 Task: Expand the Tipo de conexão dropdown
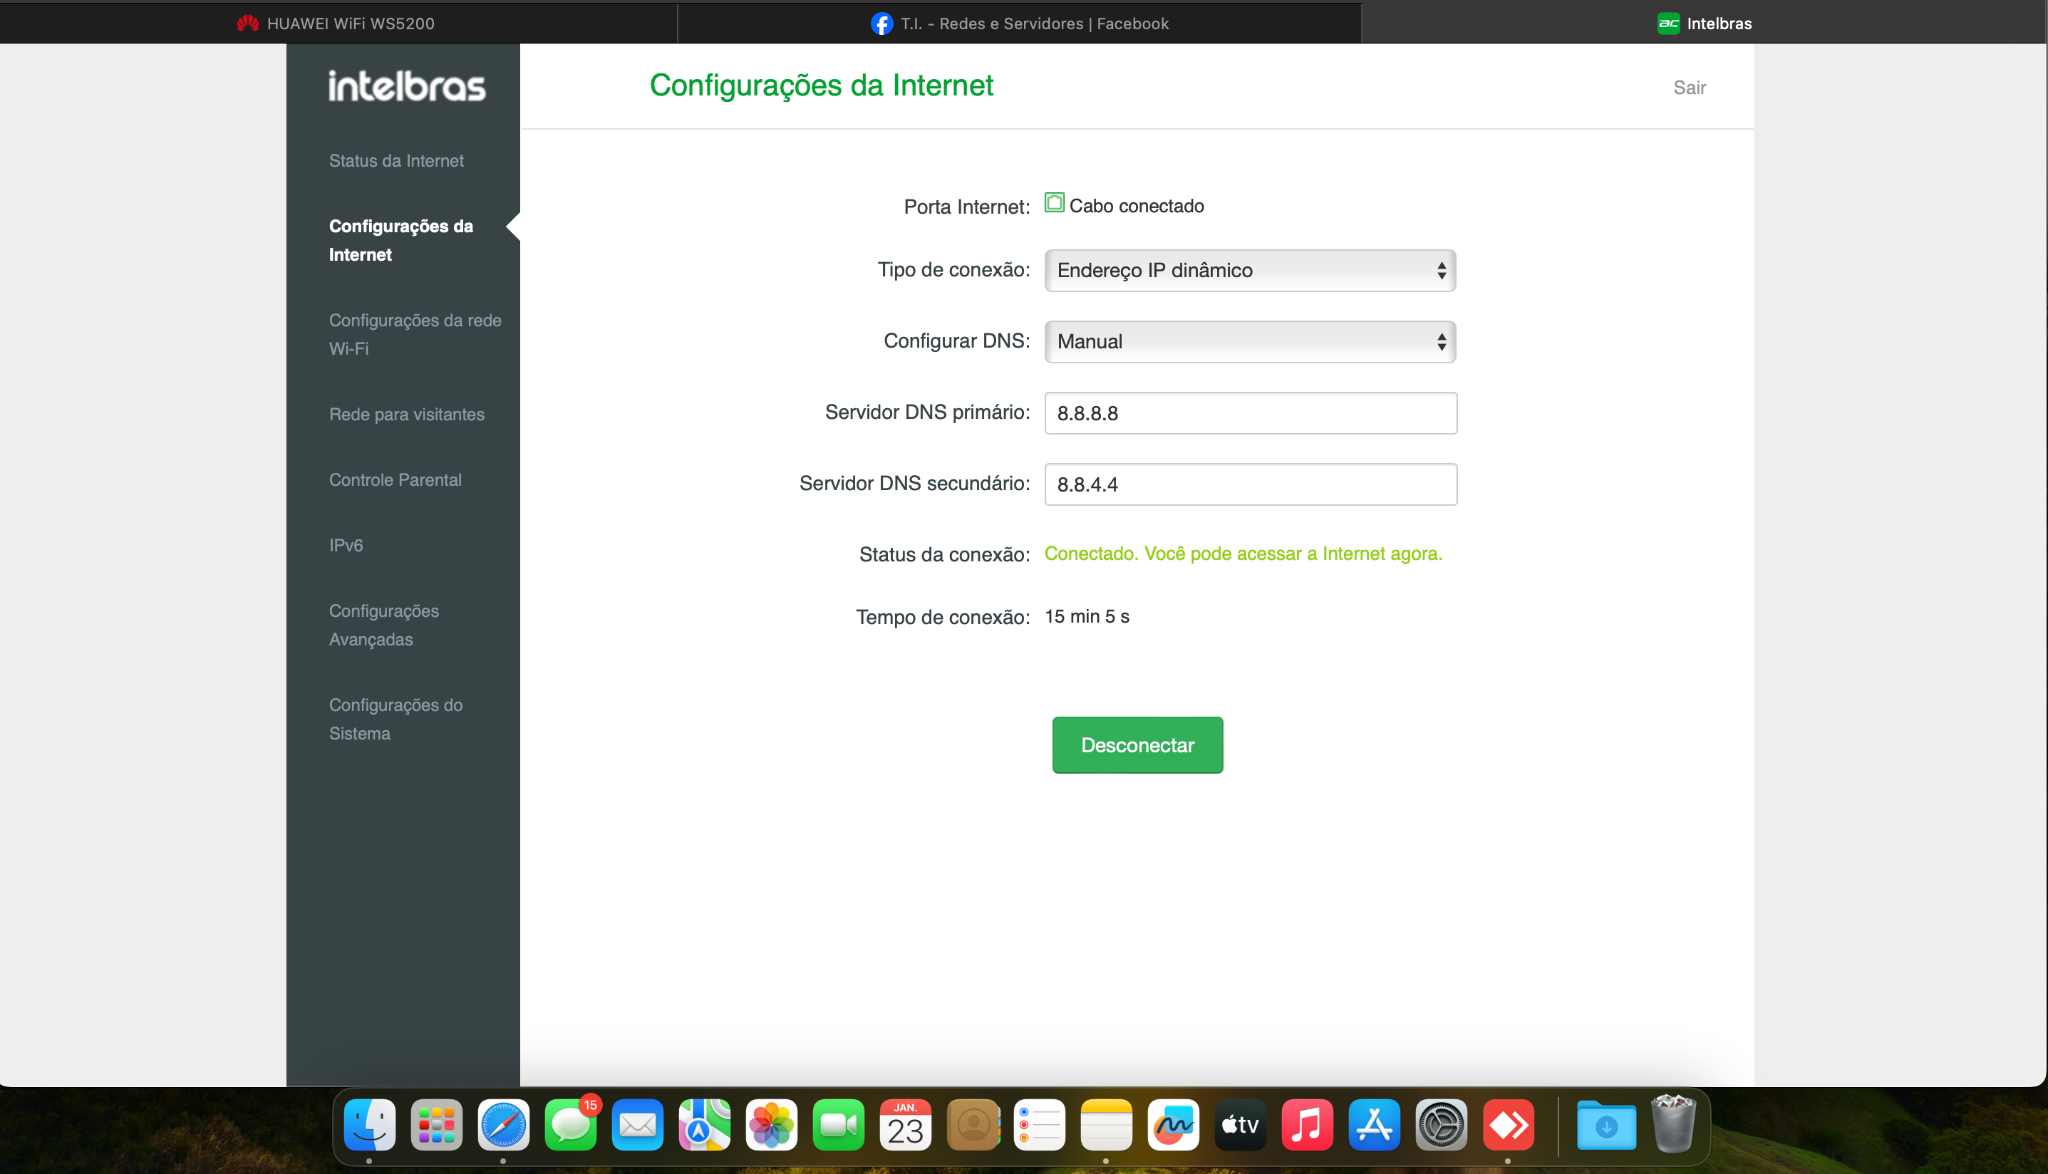tap(1250, 270)
